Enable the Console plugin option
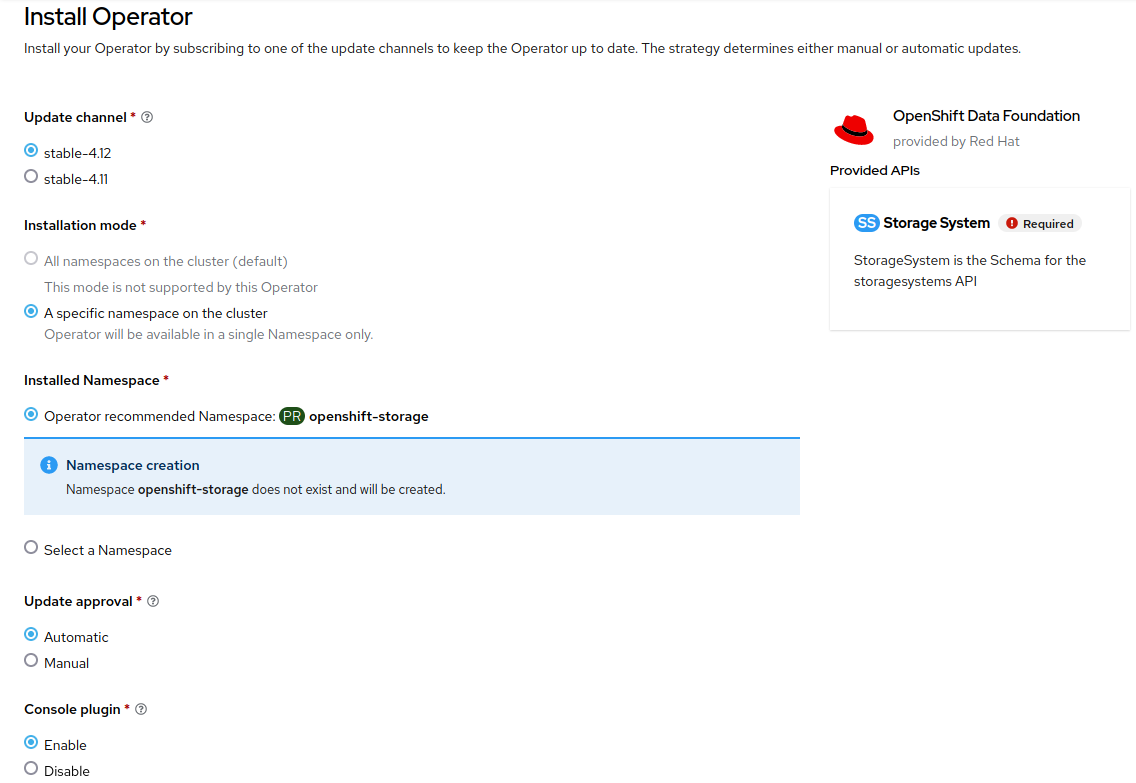Viewport: 1136px width, 783px height. (x=30, y=744)
